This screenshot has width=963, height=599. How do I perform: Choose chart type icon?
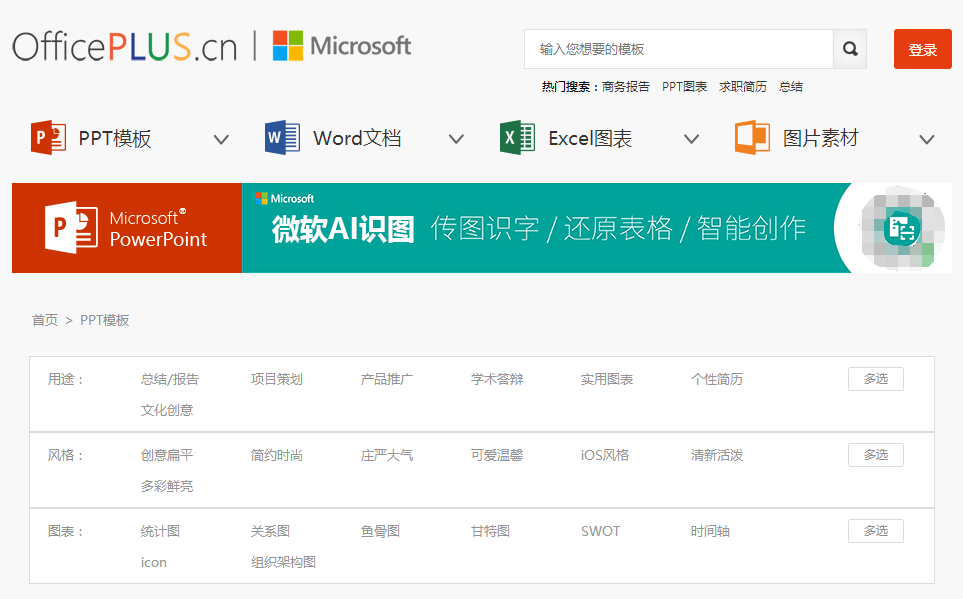(x=154, y=562)
